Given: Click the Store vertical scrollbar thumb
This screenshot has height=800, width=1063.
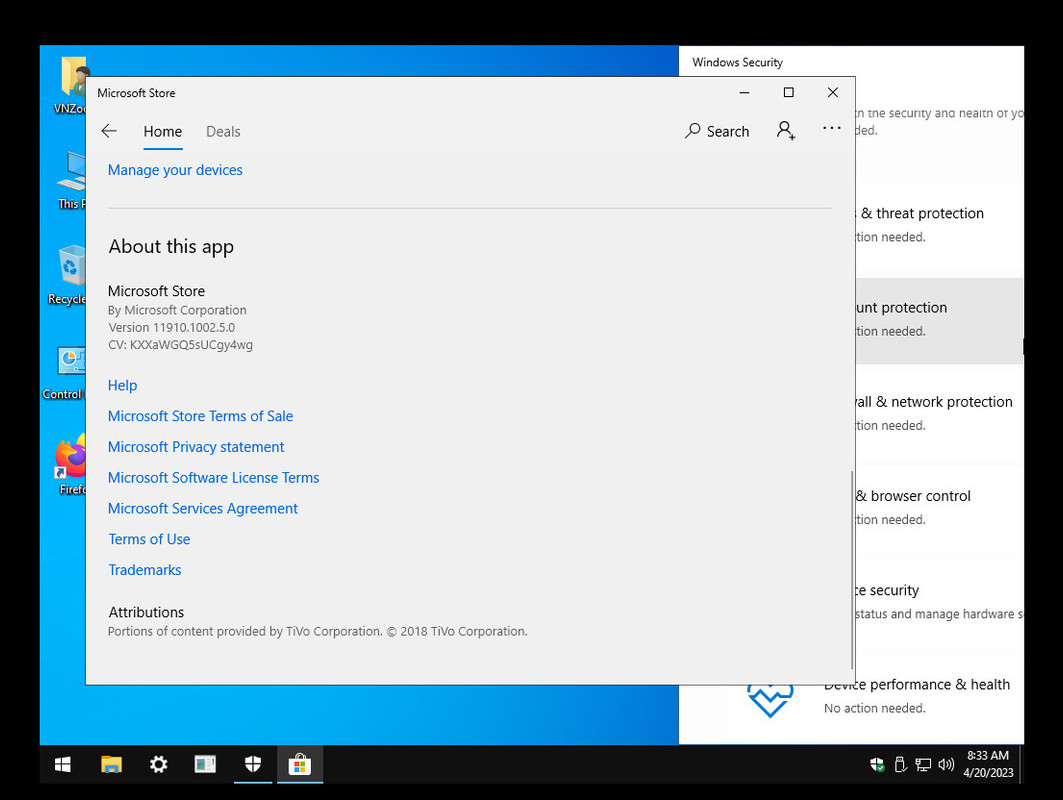Looking at the screenshot, I should pyautogui.click(x=851, y=569).
